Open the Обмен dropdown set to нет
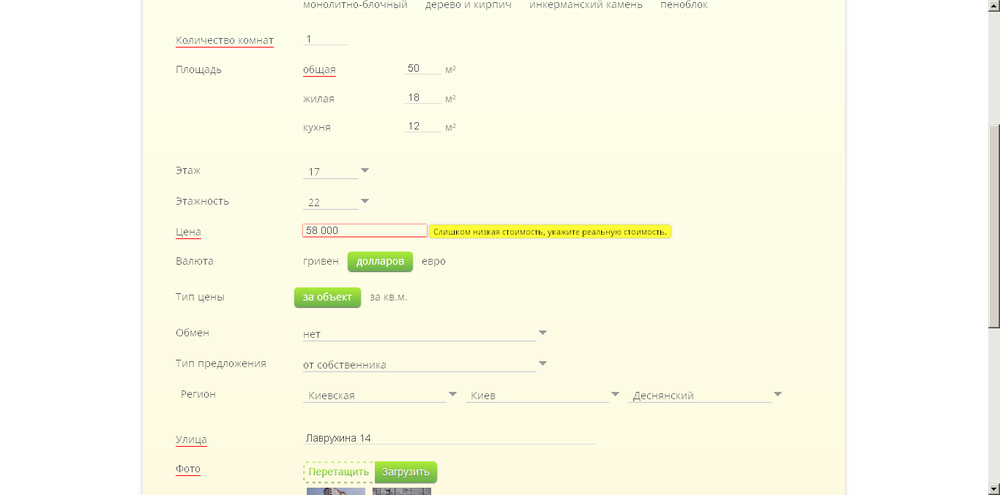Viewport: 1000px width, 495px height. point(425,334)
